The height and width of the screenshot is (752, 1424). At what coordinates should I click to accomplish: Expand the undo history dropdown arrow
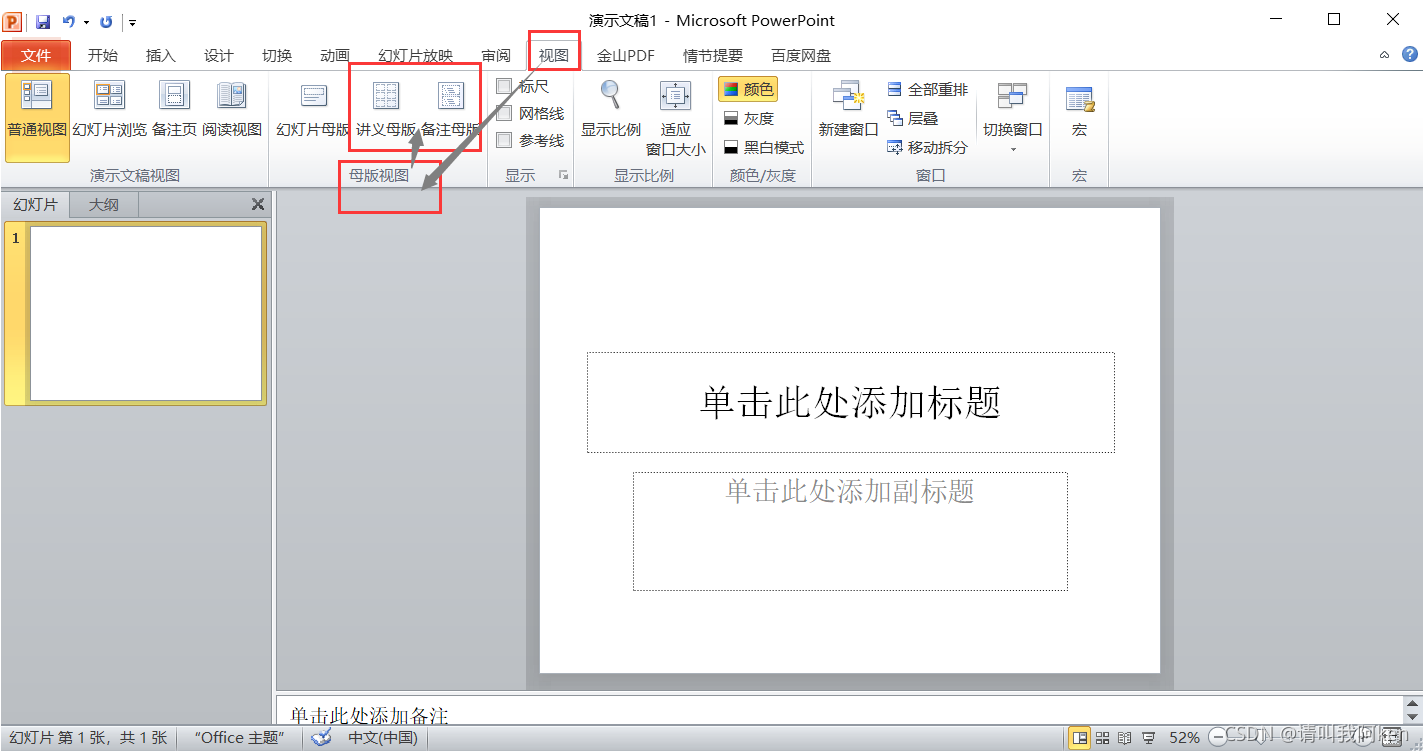tap(86, 22)
